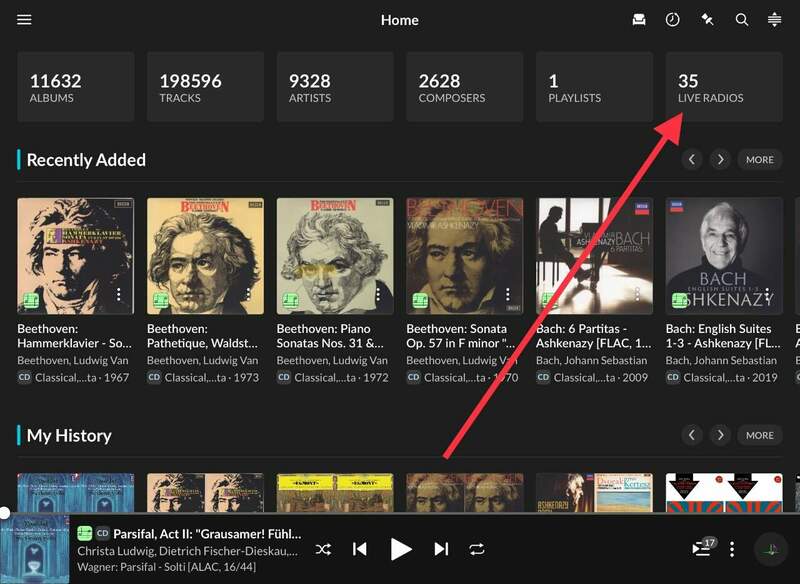800x584 pixels.
Task: Open three-dot menu on 6 Partitas album
Action: pos(637,294)
